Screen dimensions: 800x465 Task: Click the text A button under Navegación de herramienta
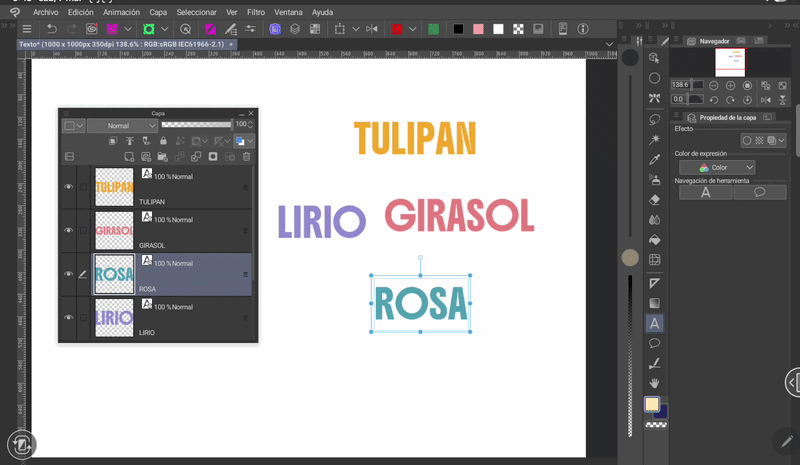(705, 192)
